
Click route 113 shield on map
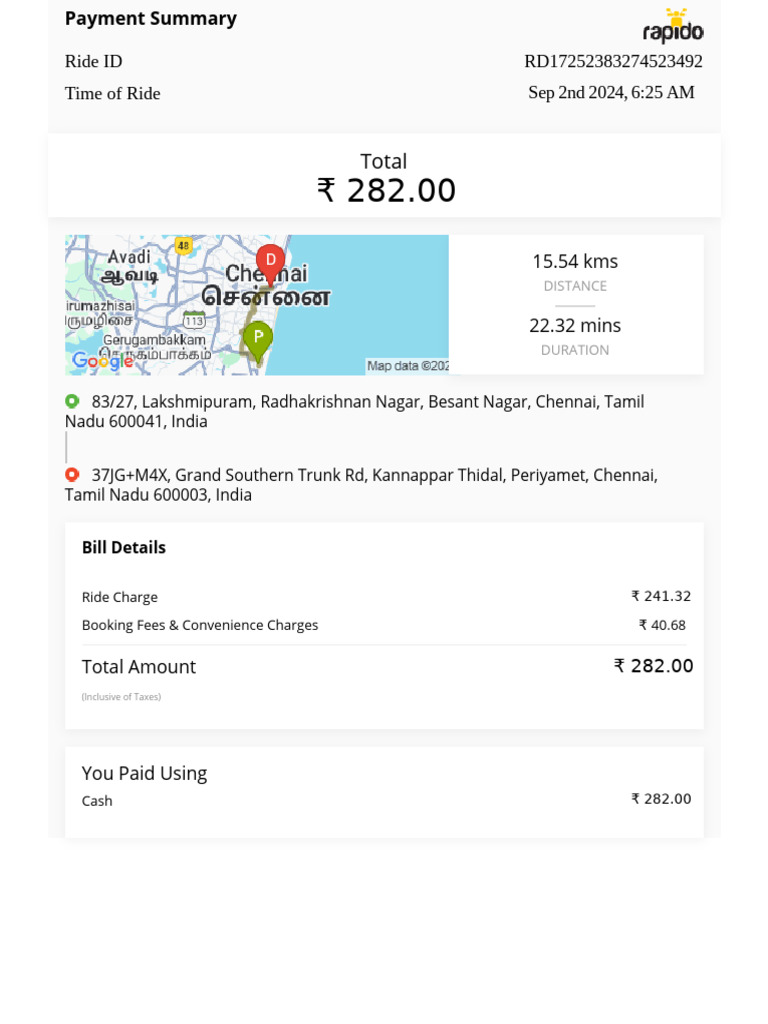click(194, 321)
